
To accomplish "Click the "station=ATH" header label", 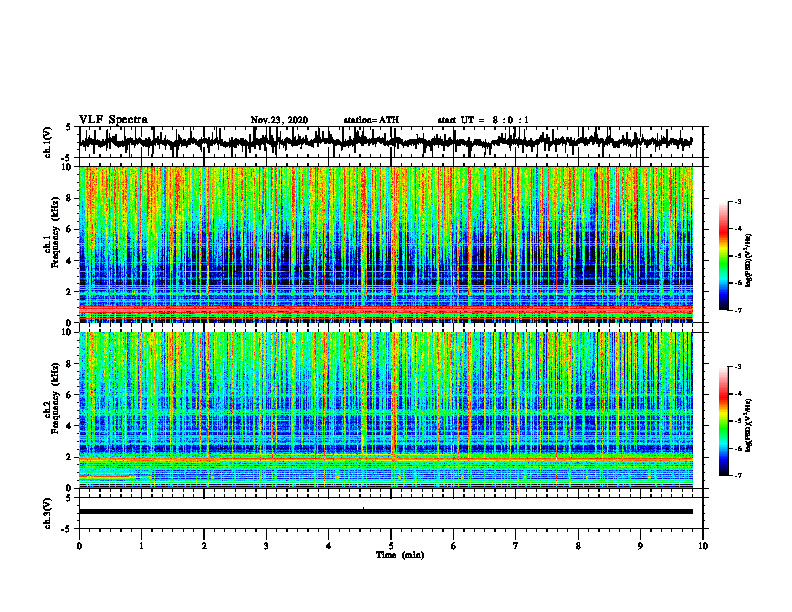I will coord(371,120).
